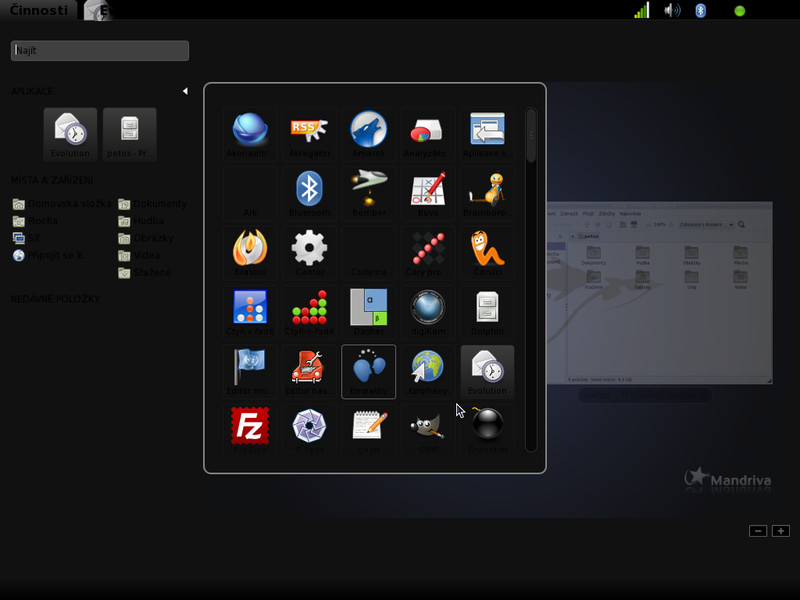Open the Domovská složka place
Viewport: 800px width, 600px height.
point(62,204)
